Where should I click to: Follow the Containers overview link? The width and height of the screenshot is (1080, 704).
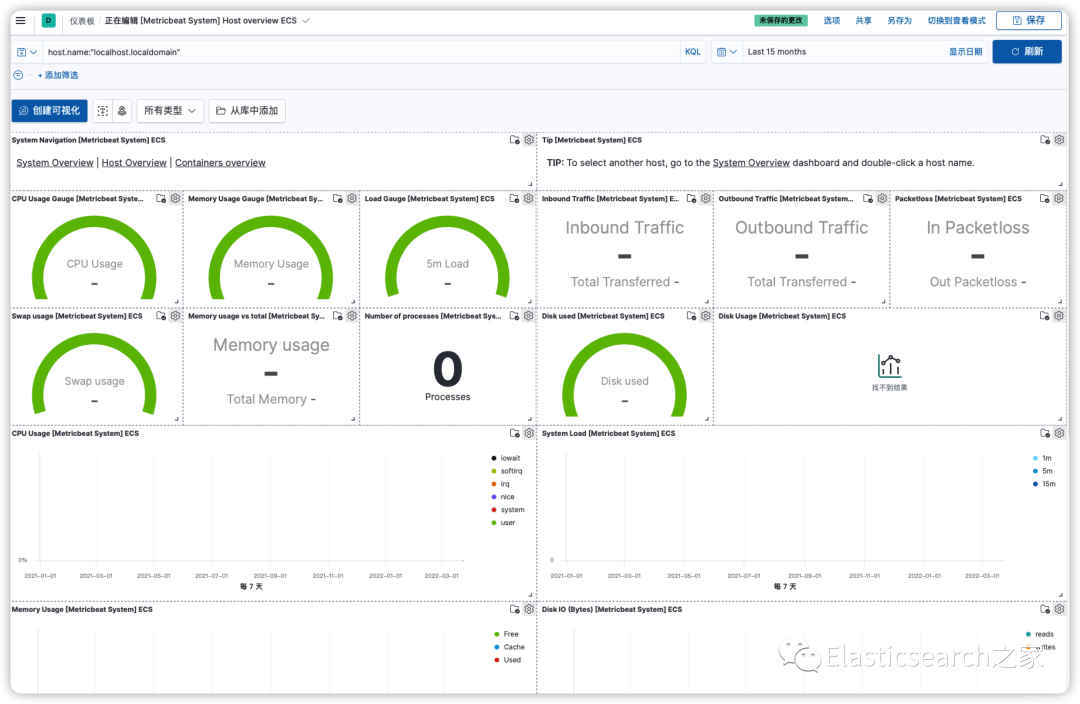pyautogui.click(x=220, y=163)
